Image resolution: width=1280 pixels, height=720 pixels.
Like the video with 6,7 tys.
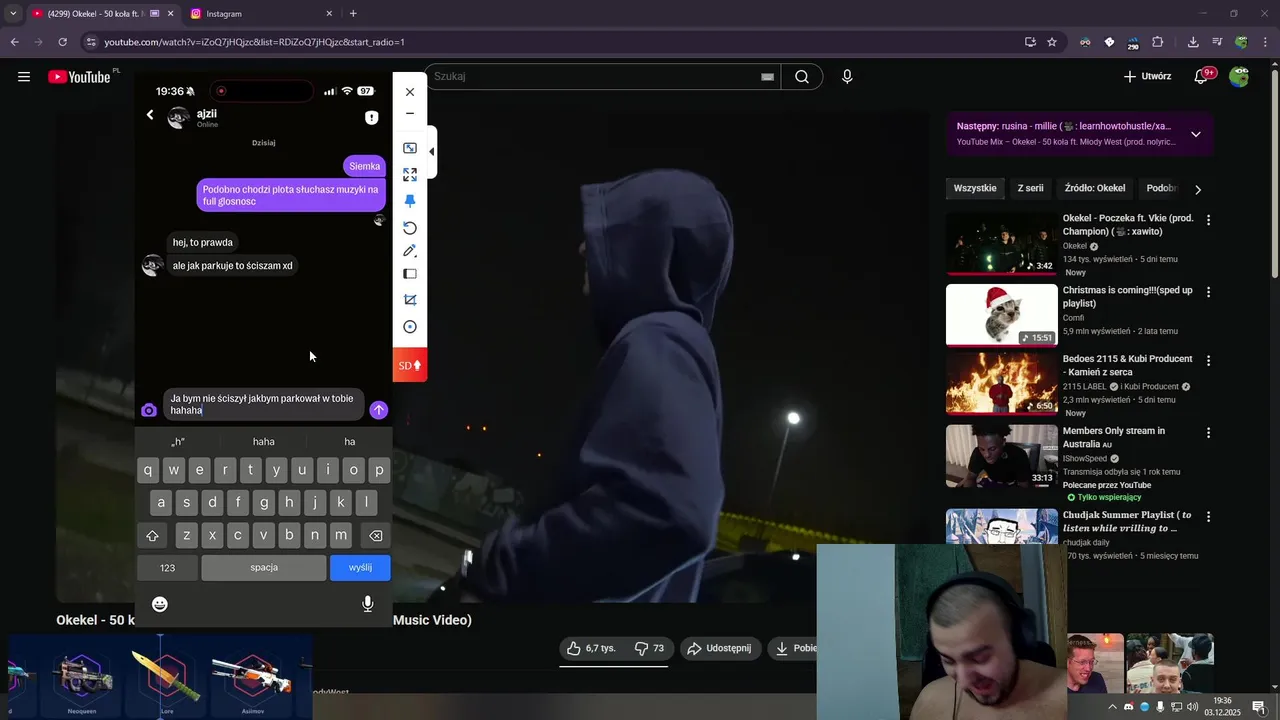pos(591,648)
